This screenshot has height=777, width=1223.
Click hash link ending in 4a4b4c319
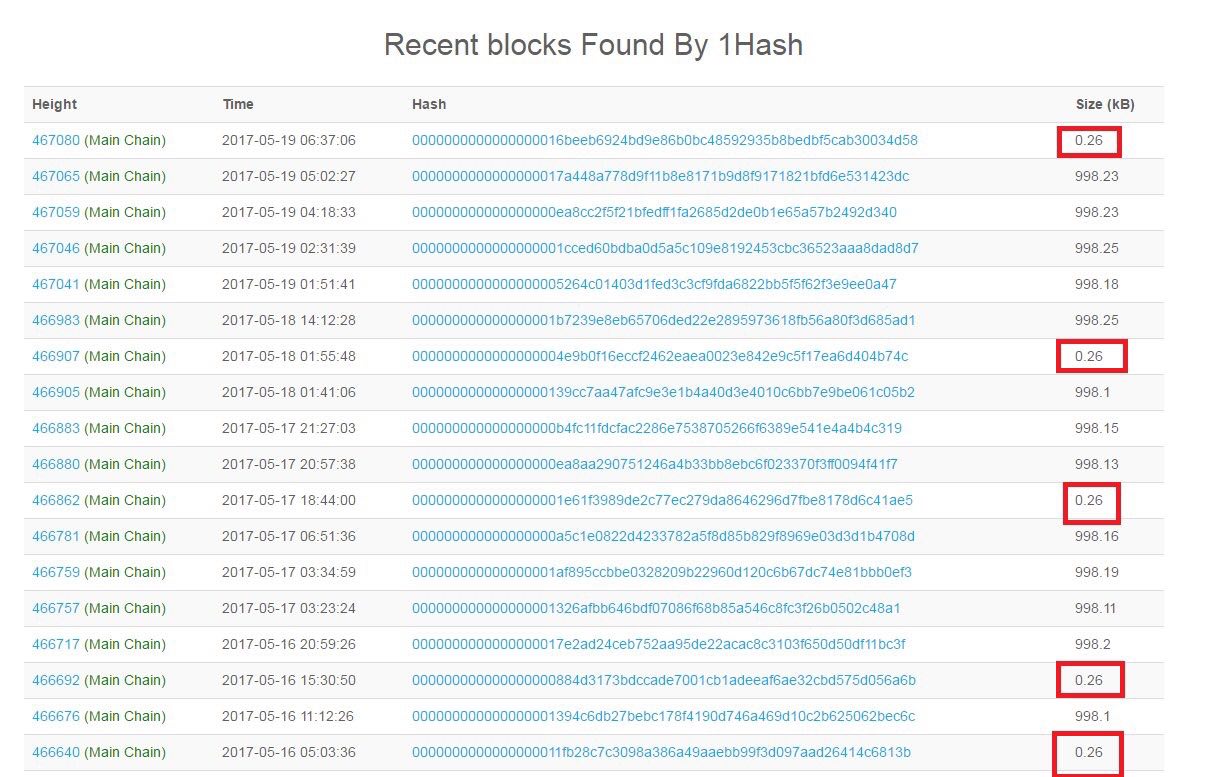656,428
